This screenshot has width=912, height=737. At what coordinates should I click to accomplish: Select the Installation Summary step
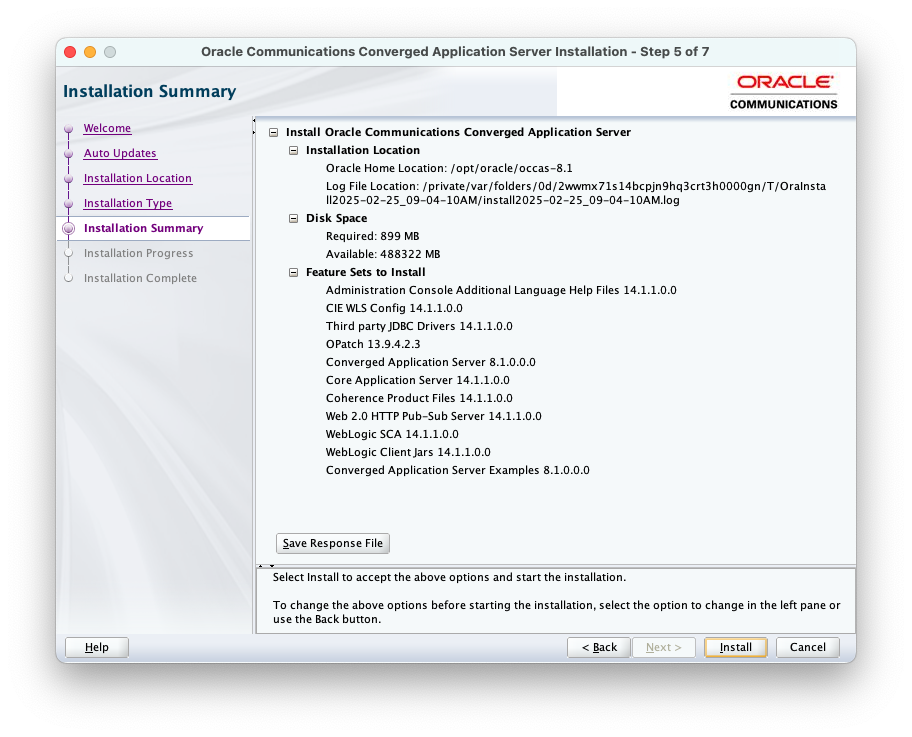(143, 228)
